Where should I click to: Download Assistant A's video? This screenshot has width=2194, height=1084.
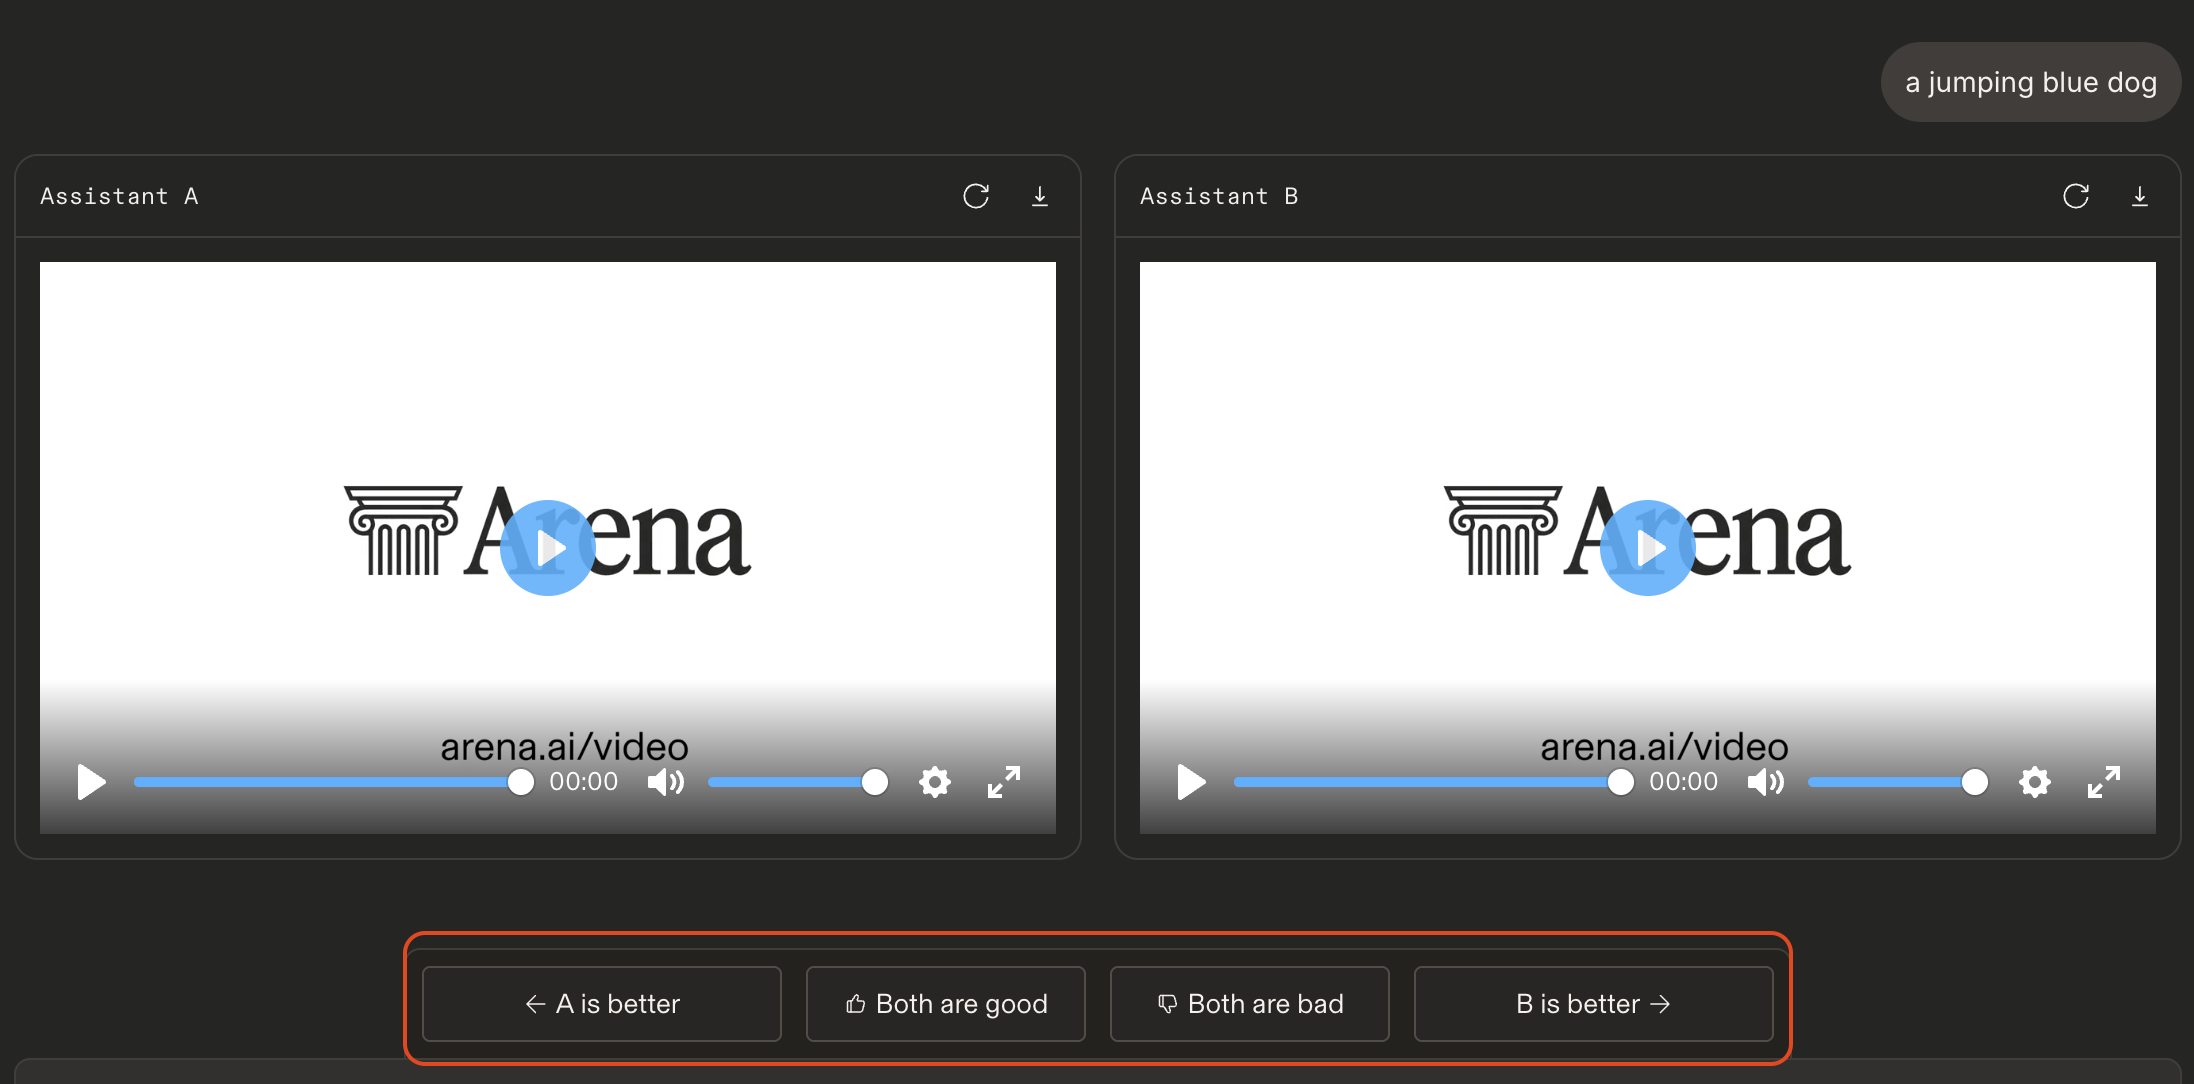[1040, 196]
